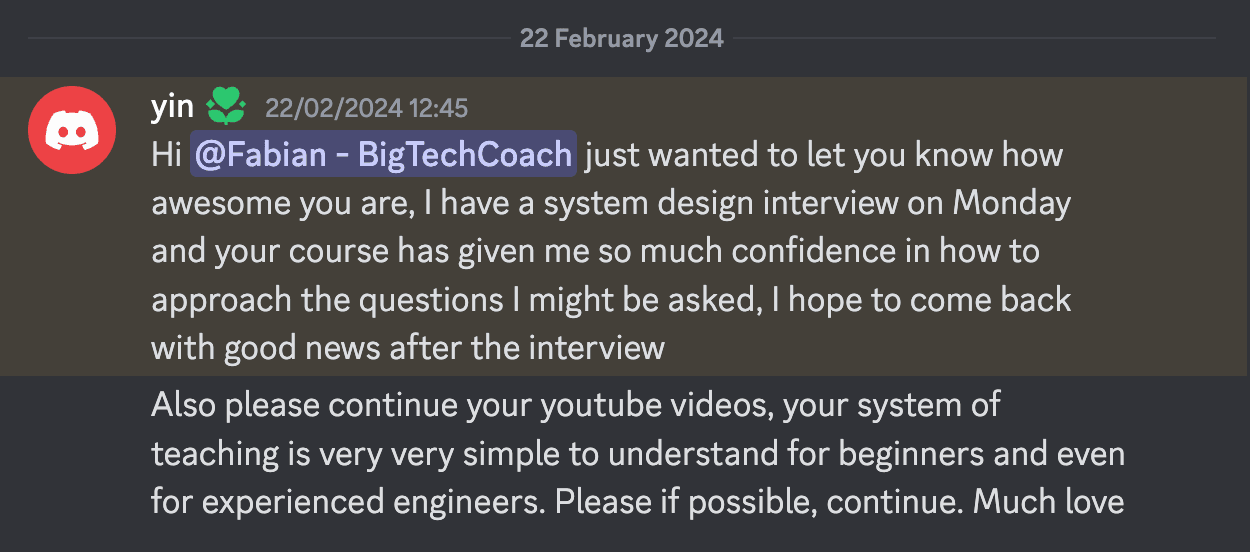The height and width of the screenshot is (552, 1250).
Task: Click the 22 February 2024 date divider
Action: point(621,39)
